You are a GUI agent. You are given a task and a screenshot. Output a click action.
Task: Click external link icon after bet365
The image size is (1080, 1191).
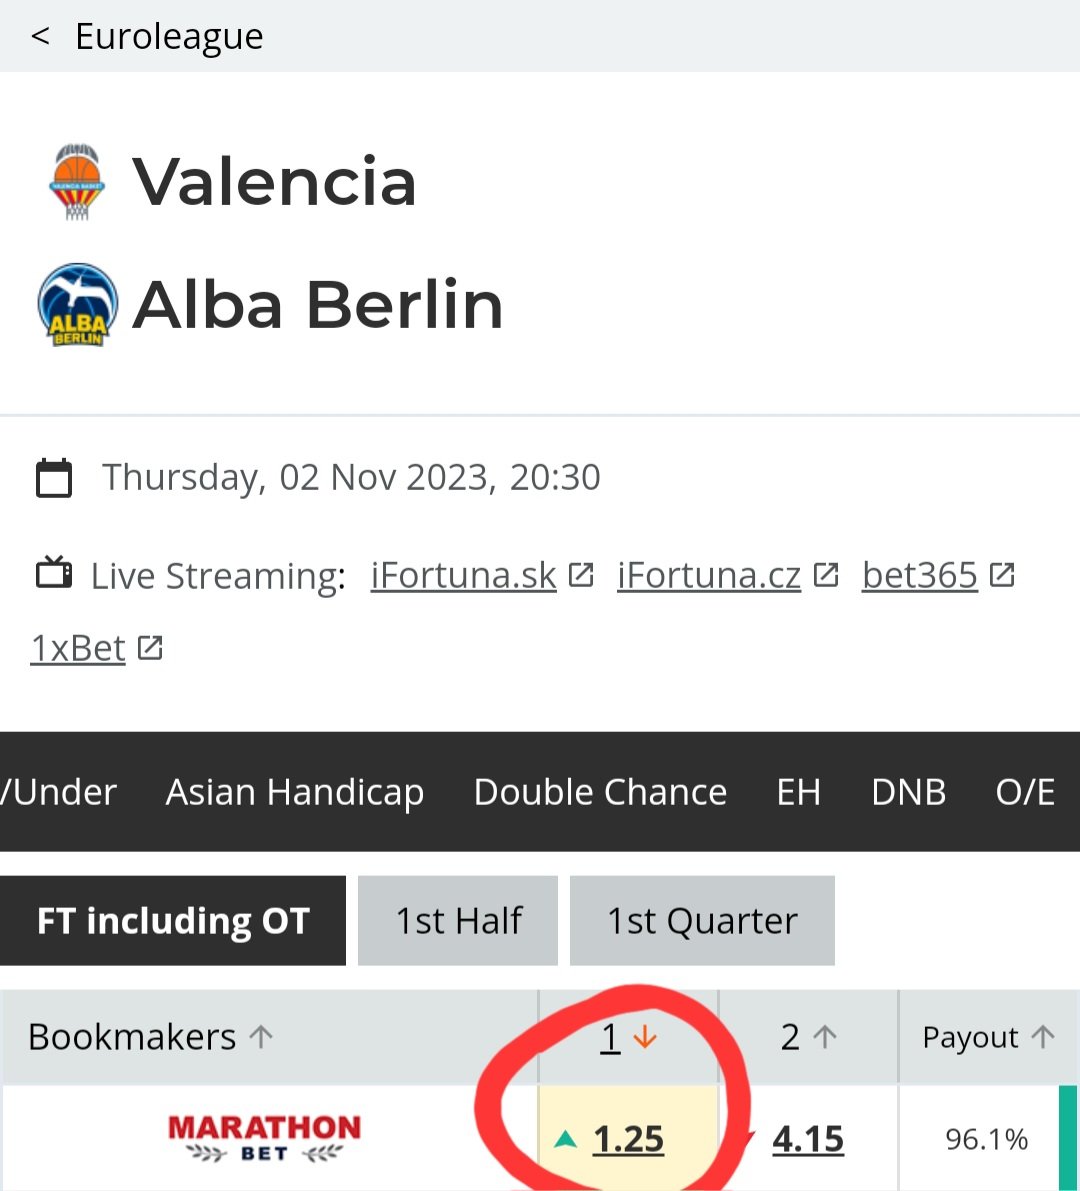point(1002,575)
